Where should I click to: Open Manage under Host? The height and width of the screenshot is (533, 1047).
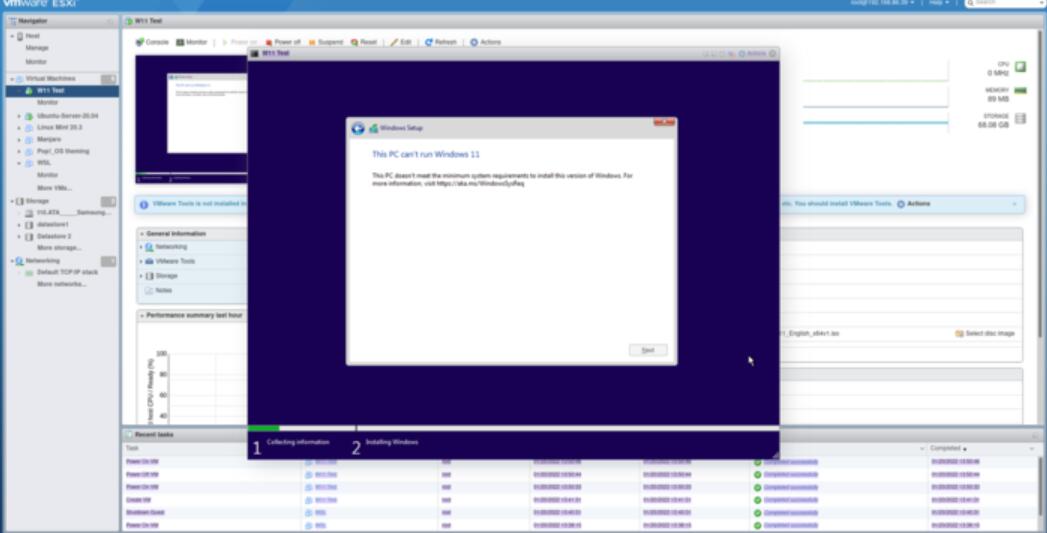(x=37, y=48)
